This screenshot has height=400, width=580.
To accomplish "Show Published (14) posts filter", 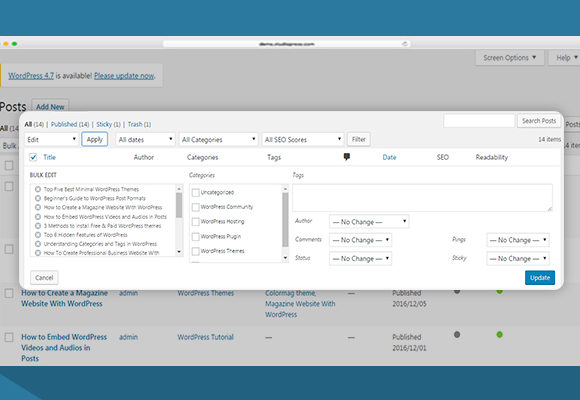I will pyautogui.click(x=70, y=124).
